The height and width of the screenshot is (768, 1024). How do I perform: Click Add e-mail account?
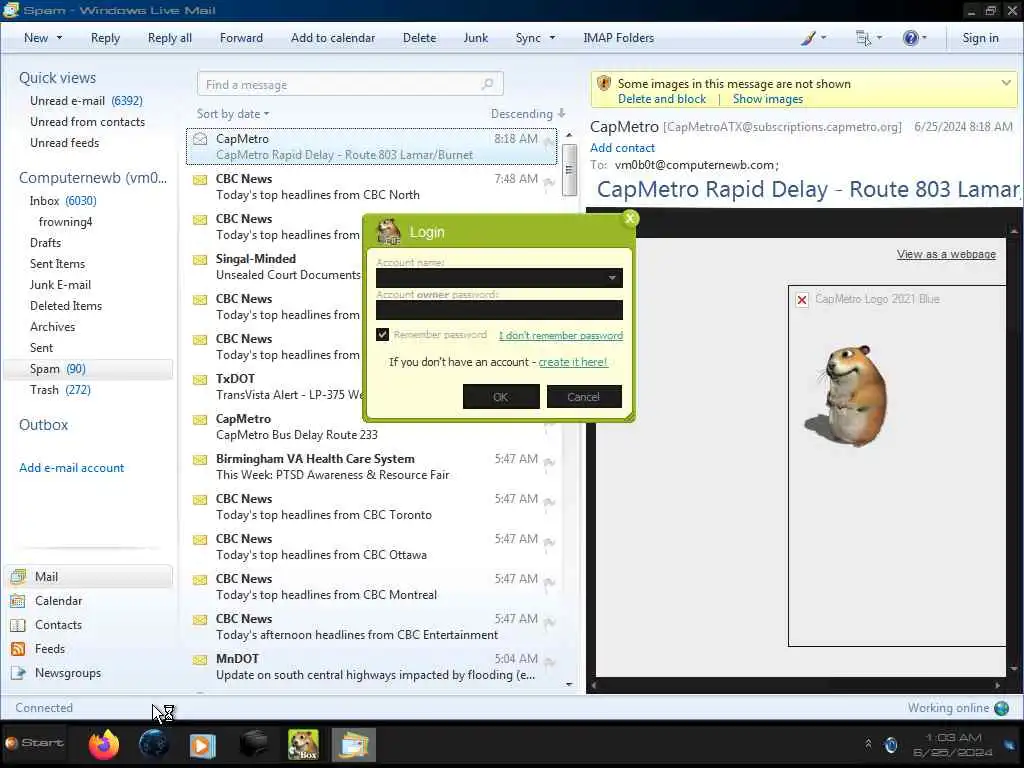click(71, 468)
